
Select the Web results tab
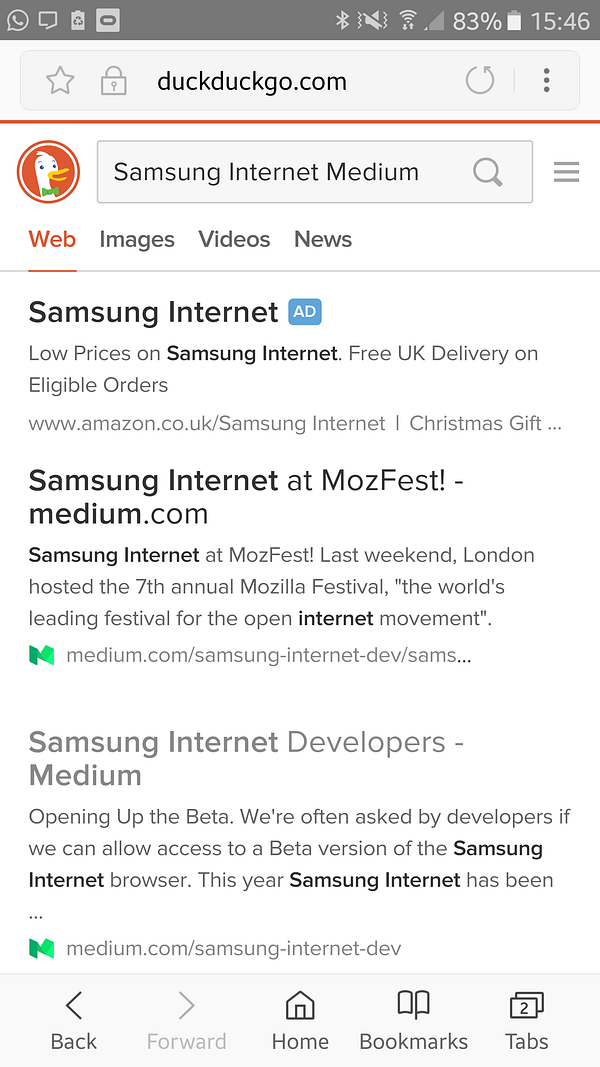(x=52, y=240)
